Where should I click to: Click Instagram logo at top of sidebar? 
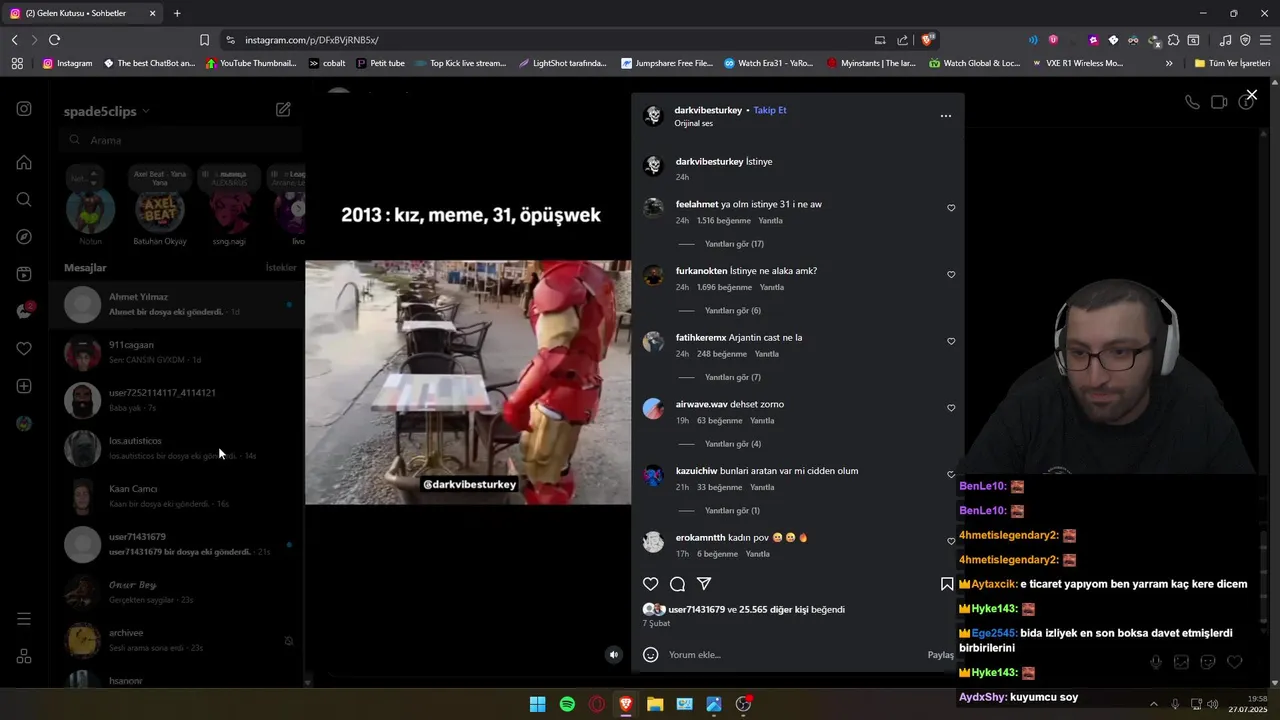[24, 109]
